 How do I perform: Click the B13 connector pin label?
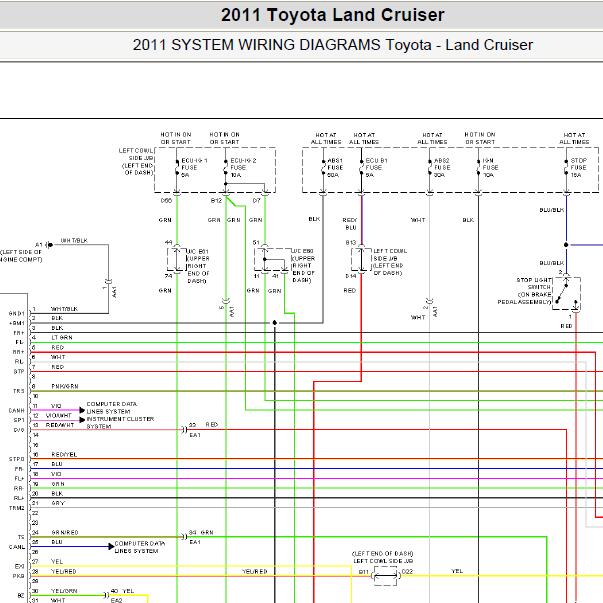(351, 243)
